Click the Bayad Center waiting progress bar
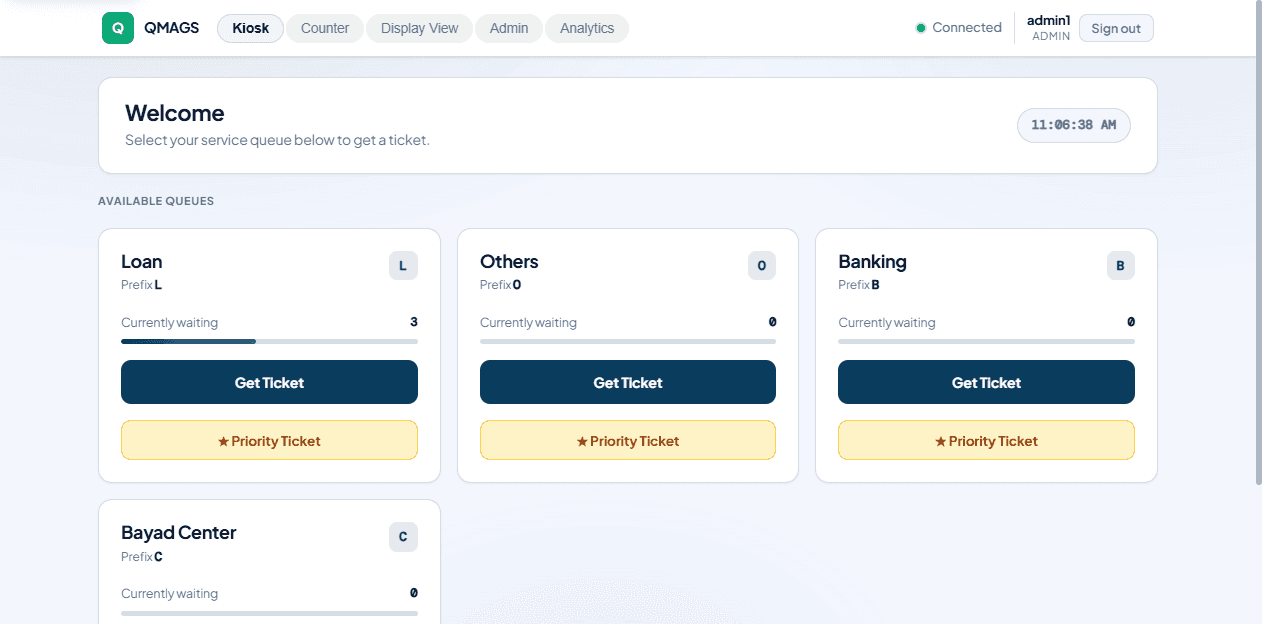 pos(269,612)
